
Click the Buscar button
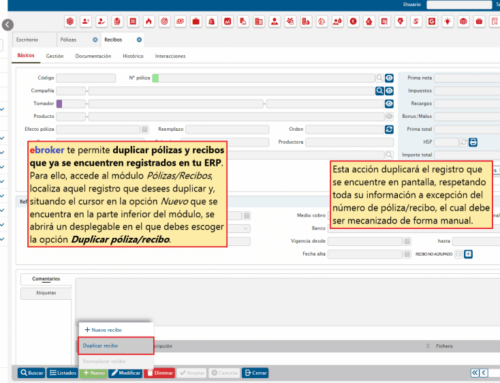[x=32, y=373]
